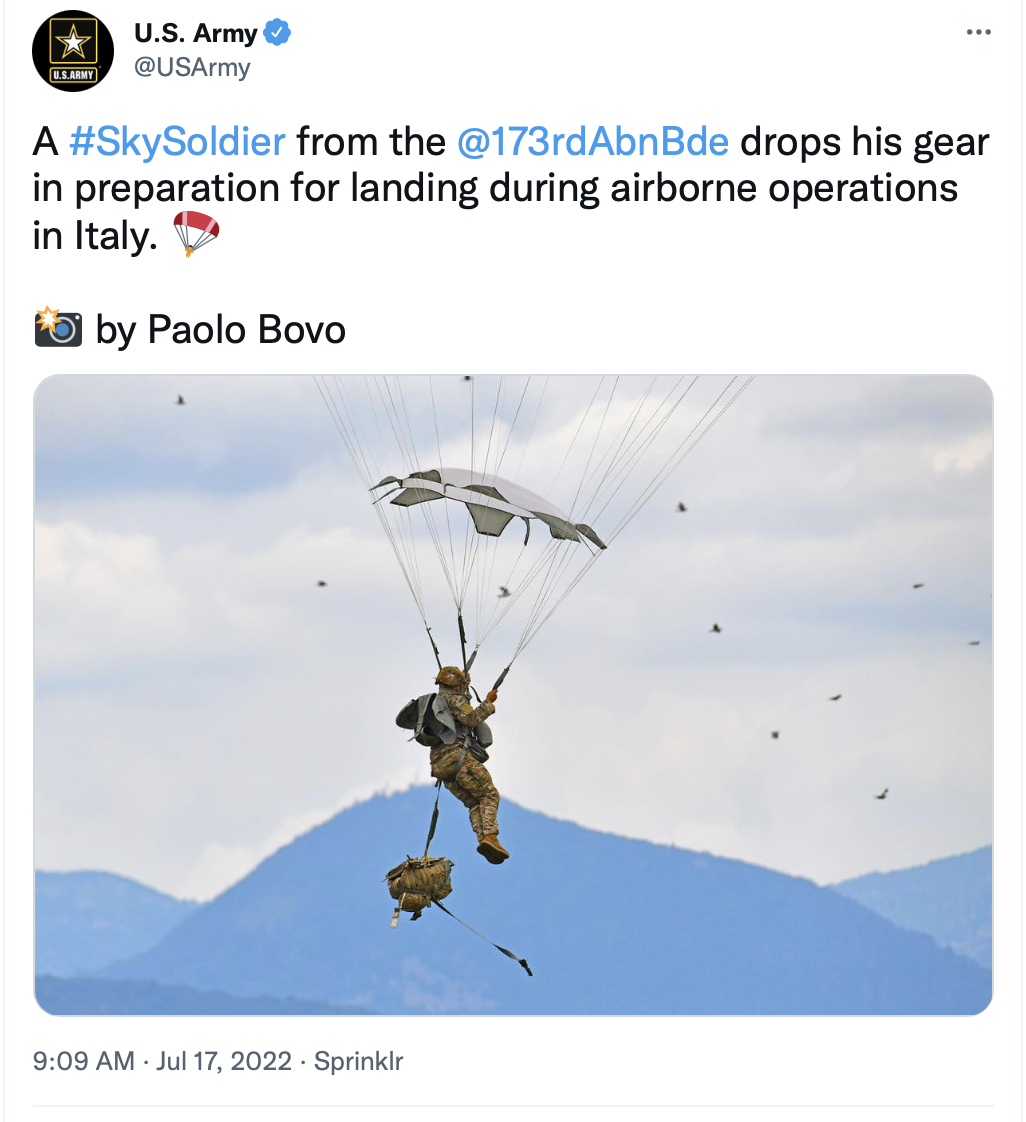Click the parachute emoji in tweet
The height and width of the screenshot is (1122, 1026).
pyautogui.click(x=195, y=233)
